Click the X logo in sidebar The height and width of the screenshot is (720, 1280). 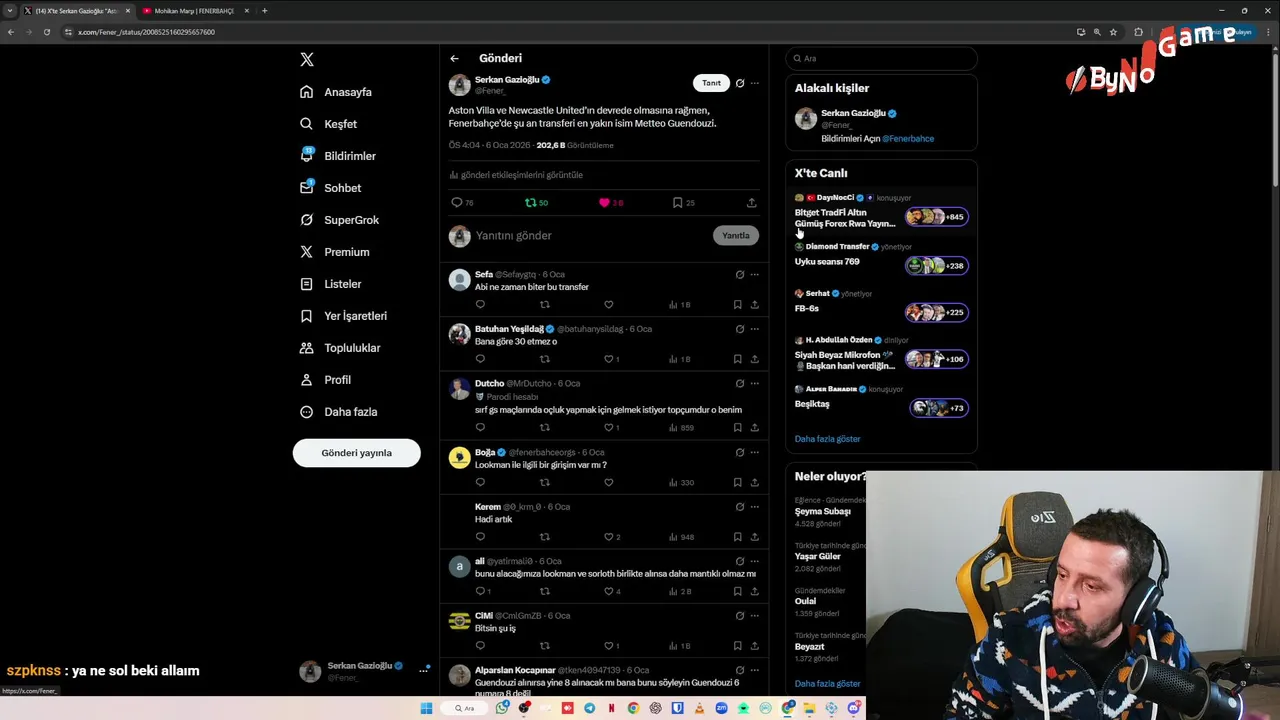tap(307, 60)
